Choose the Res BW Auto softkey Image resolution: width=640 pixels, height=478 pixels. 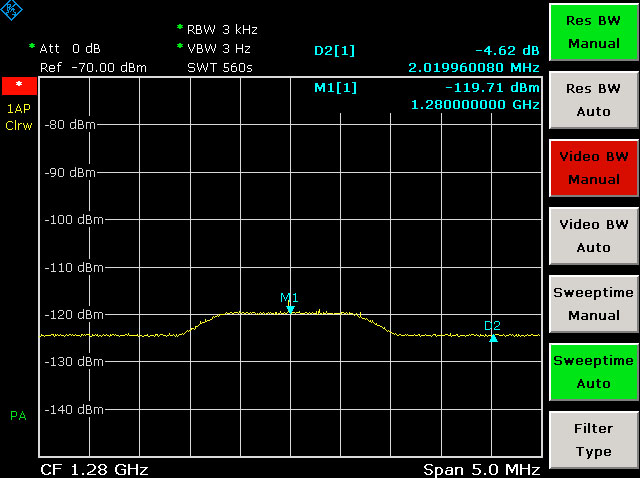[594, 100]
